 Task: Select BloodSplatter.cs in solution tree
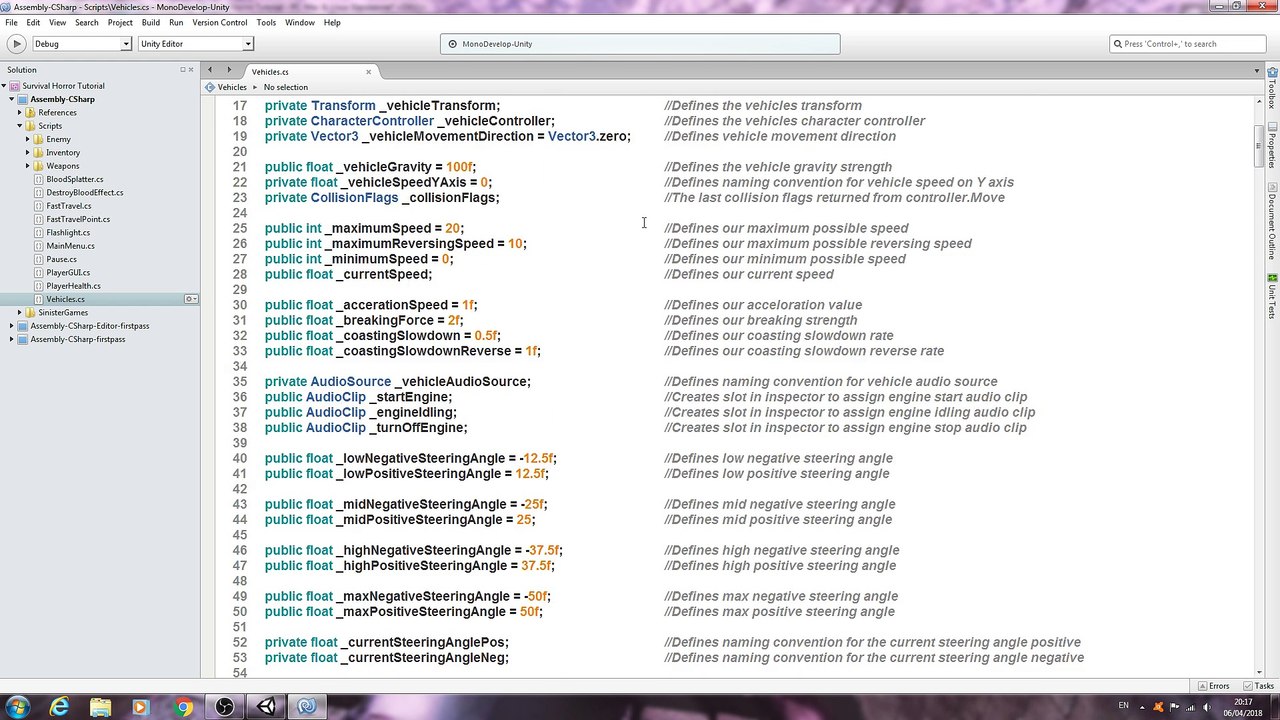click(74, 179)
